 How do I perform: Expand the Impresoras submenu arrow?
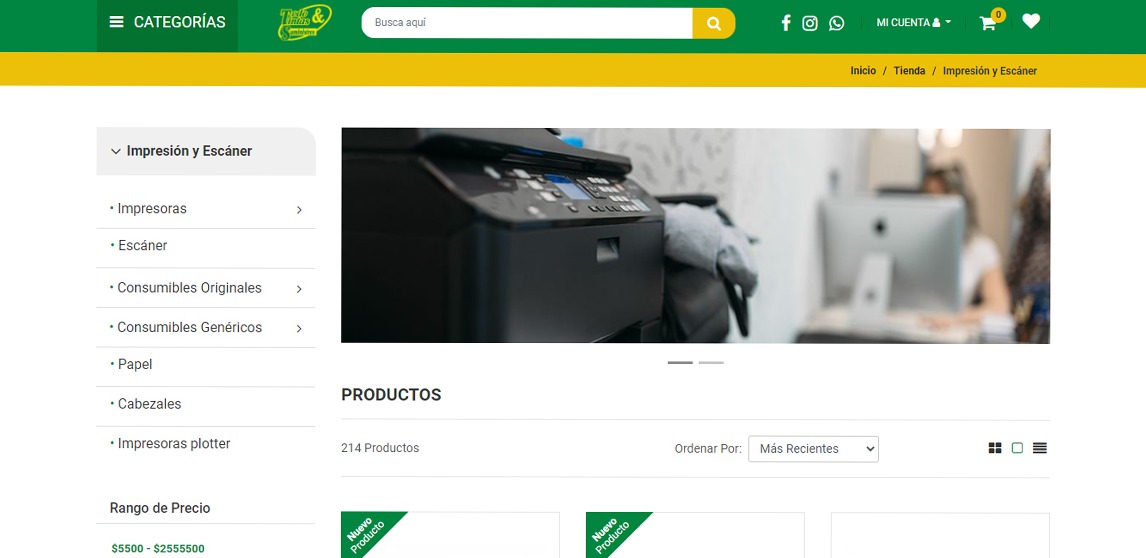coord(299,210)
